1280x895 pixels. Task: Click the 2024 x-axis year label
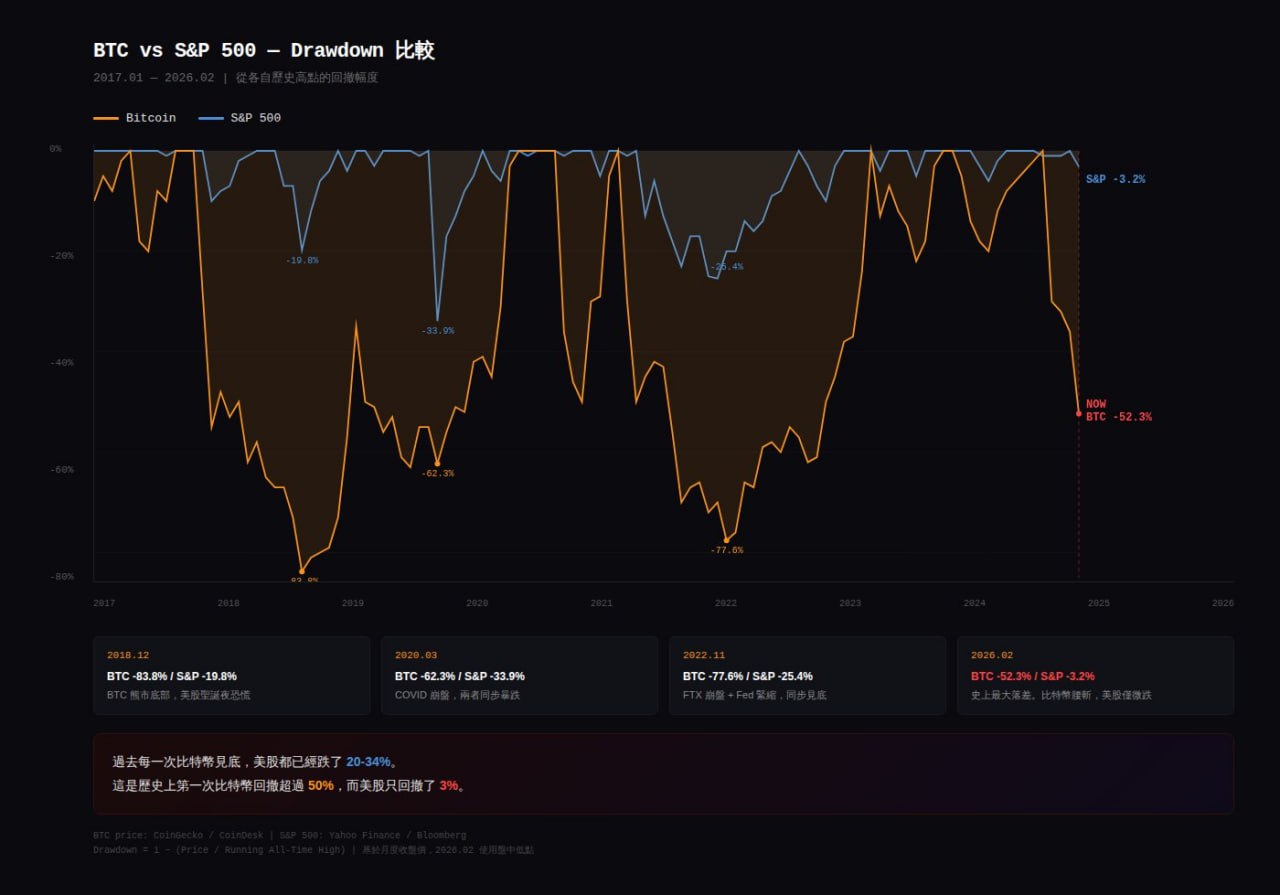974,603
